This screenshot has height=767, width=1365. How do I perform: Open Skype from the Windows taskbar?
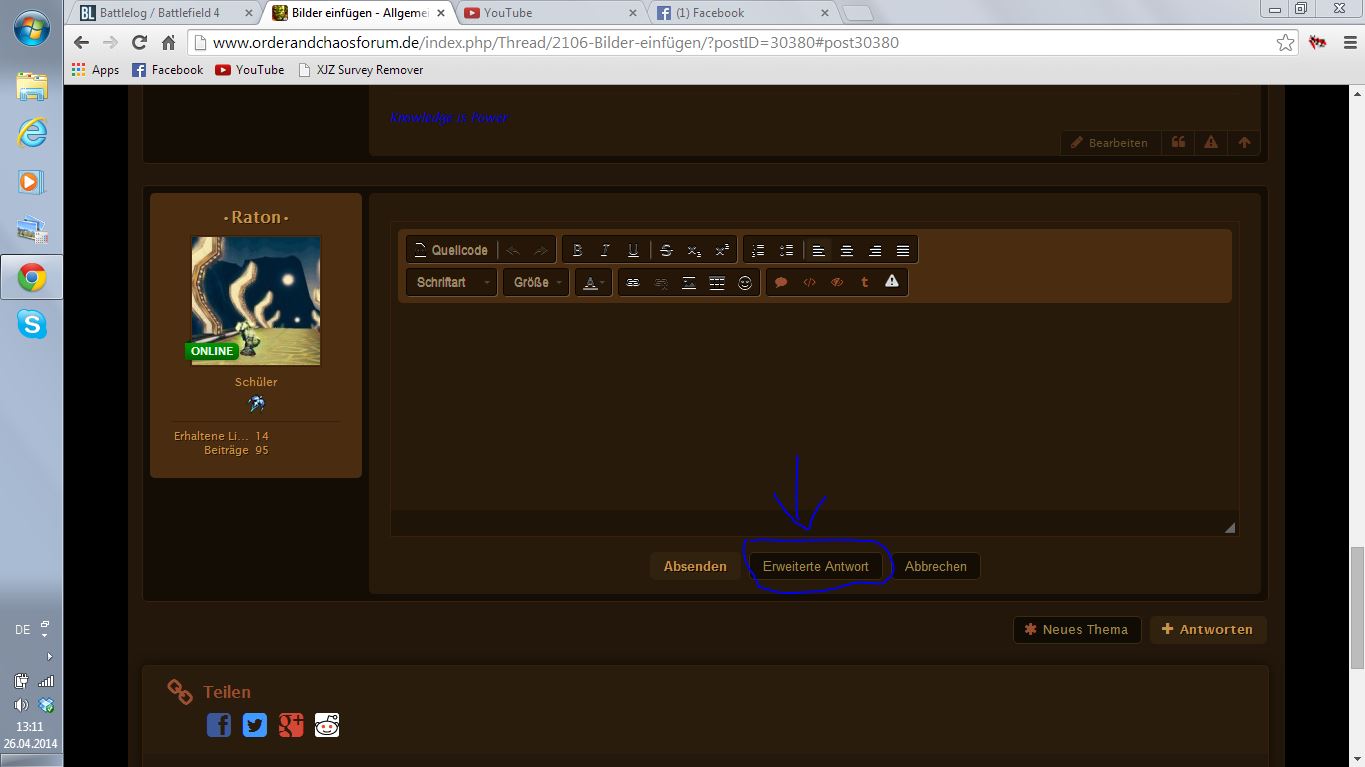click(32, 324)
